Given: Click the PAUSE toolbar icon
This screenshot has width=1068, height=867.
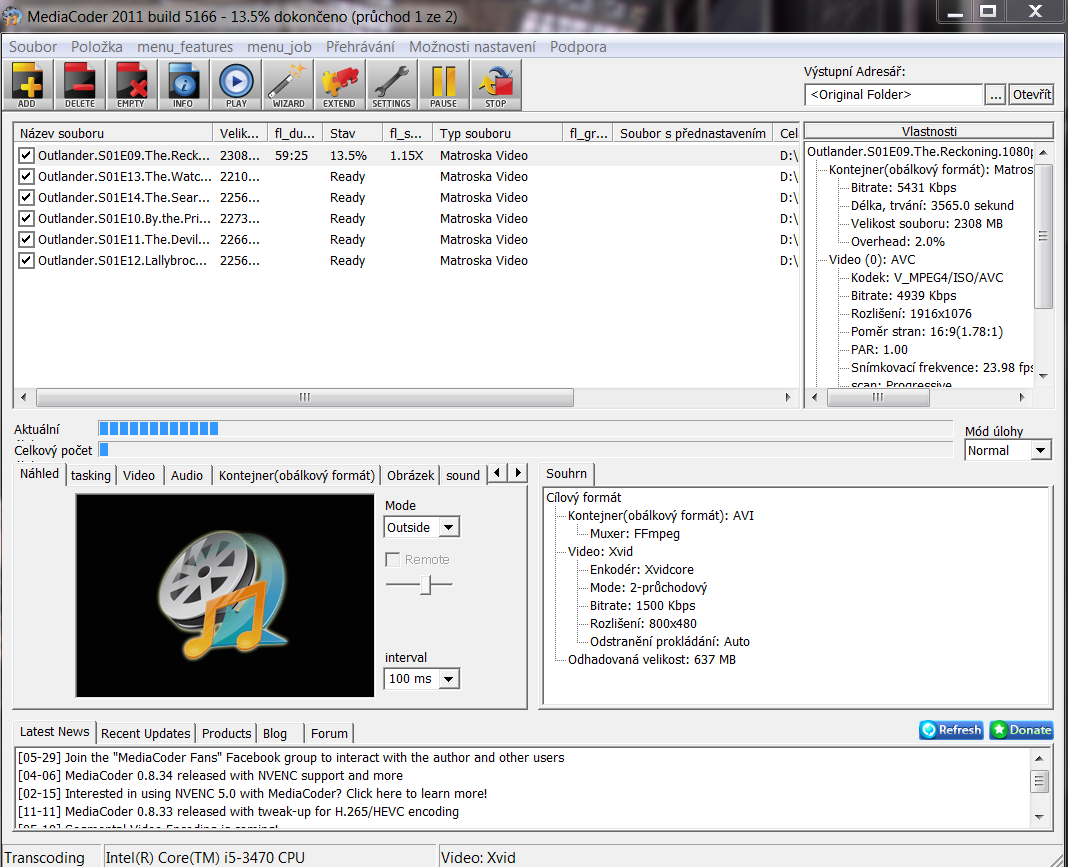Looking at the screenshot, I should point(443,84).
